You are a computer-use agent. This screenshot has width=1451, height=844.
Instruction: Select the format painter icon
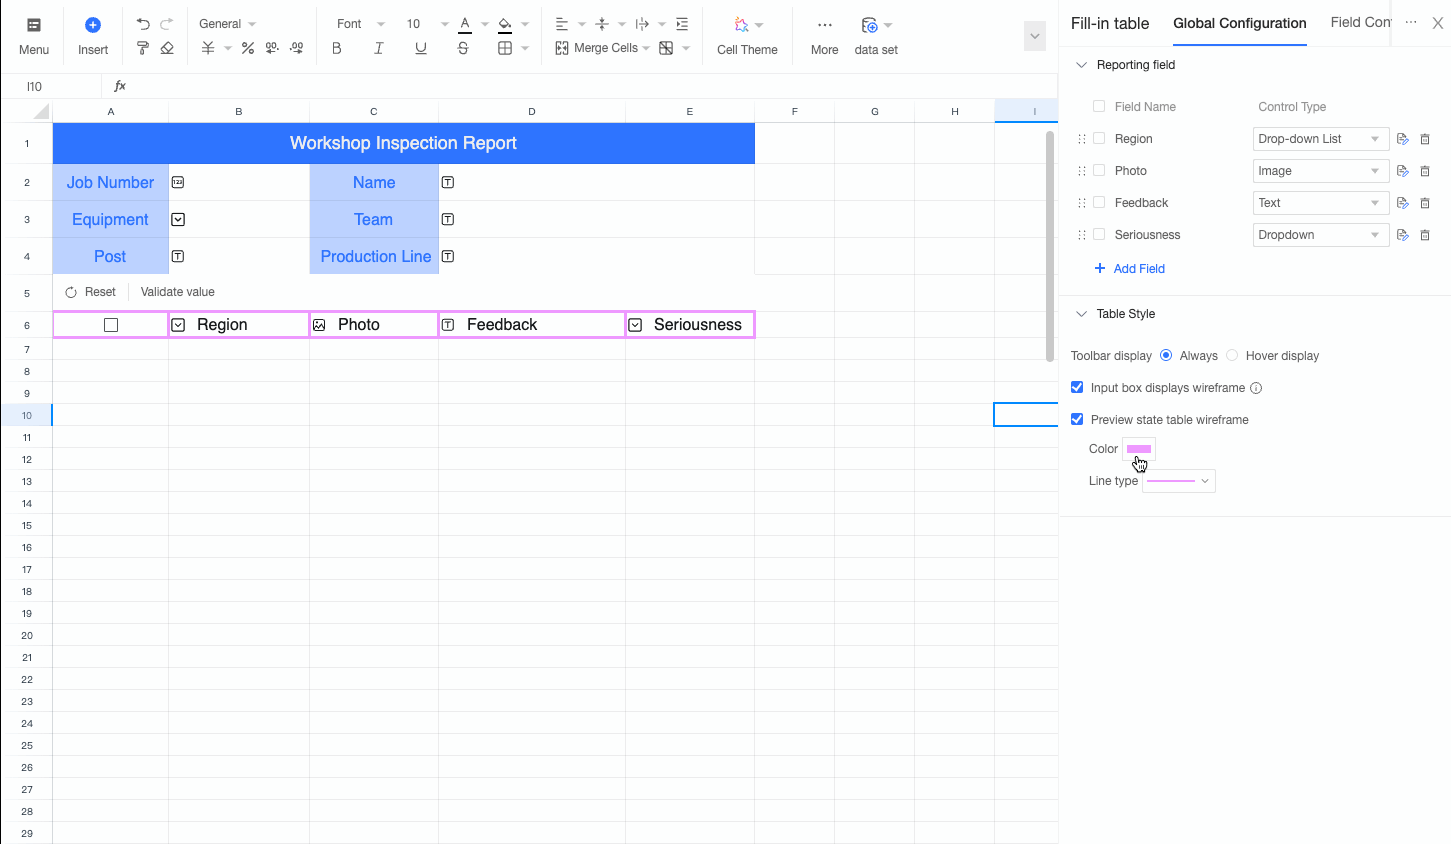click(x=143, y=48)
